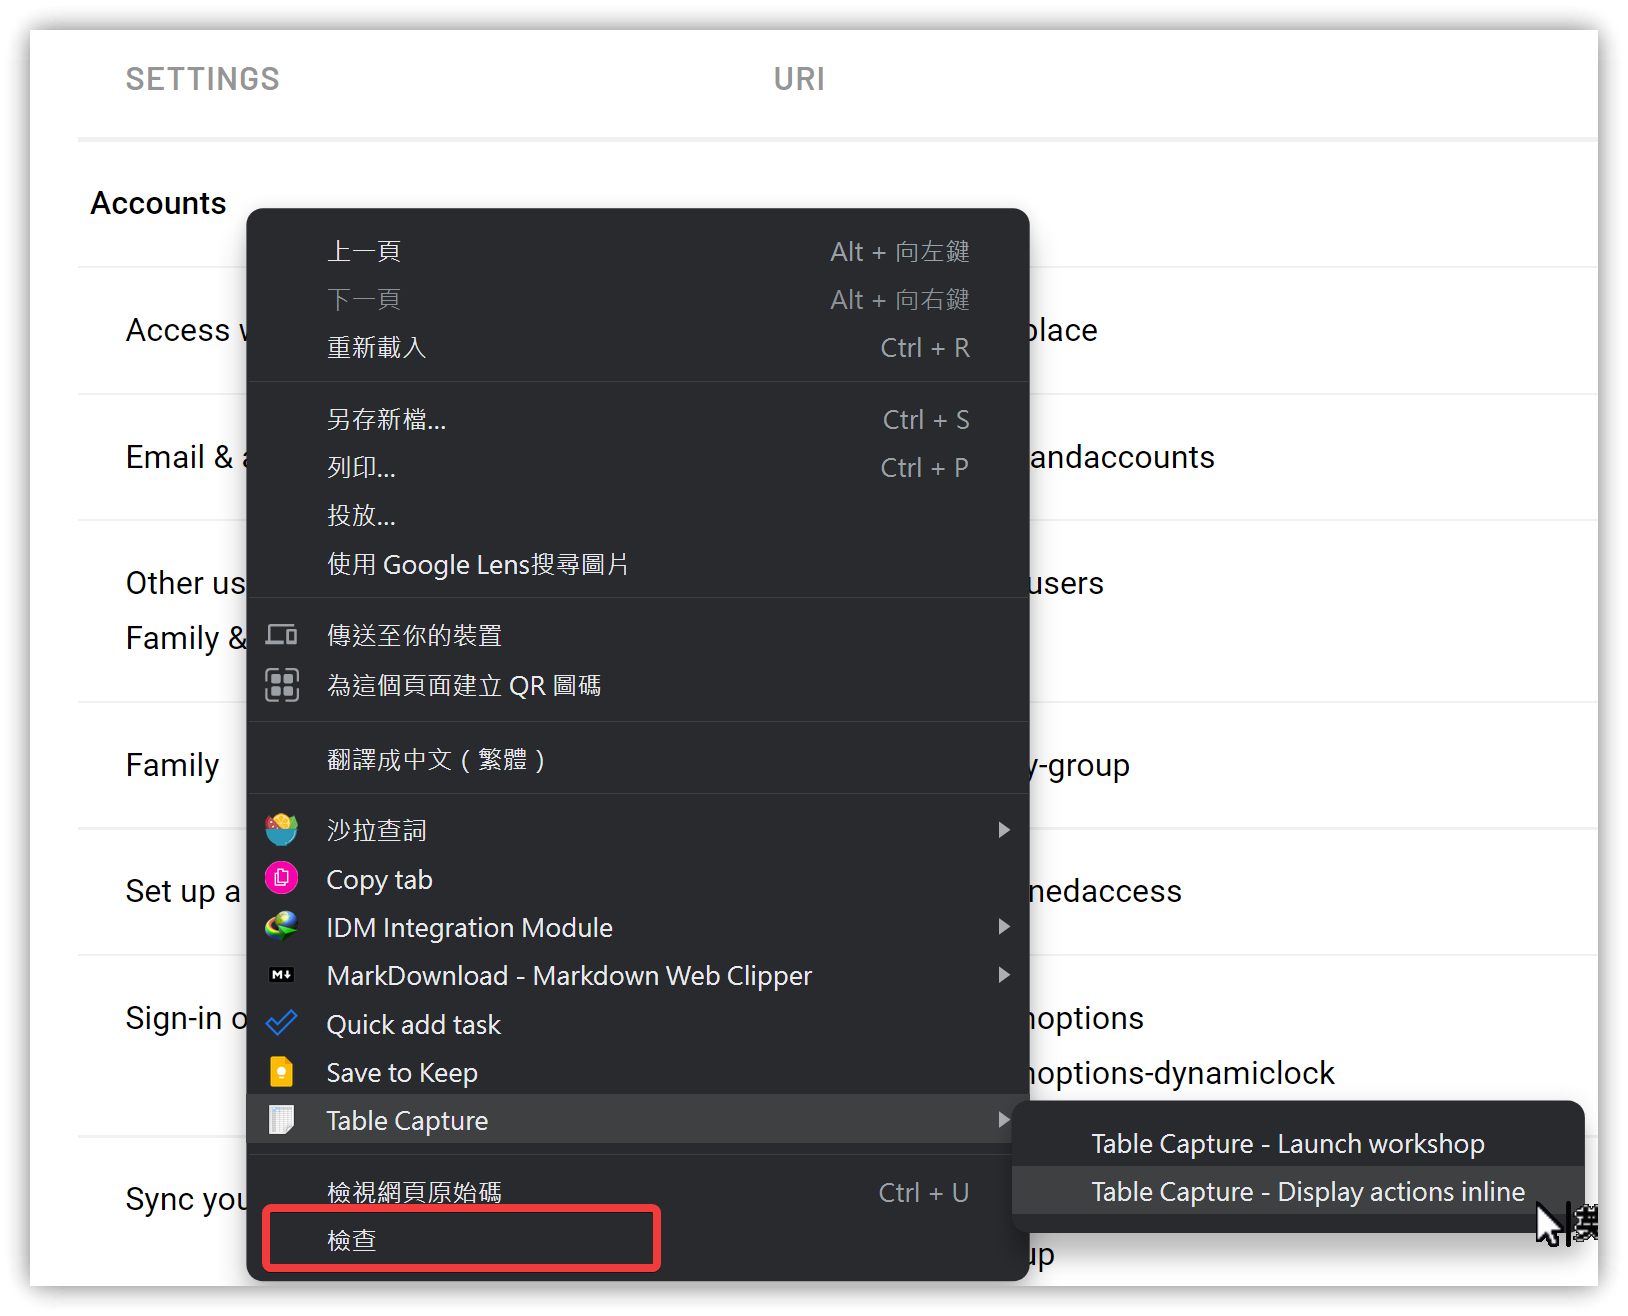Click 翻譯成中文（繁體） menu entry
Viewport: 1628px width, 1316px height.
(436, 759)
